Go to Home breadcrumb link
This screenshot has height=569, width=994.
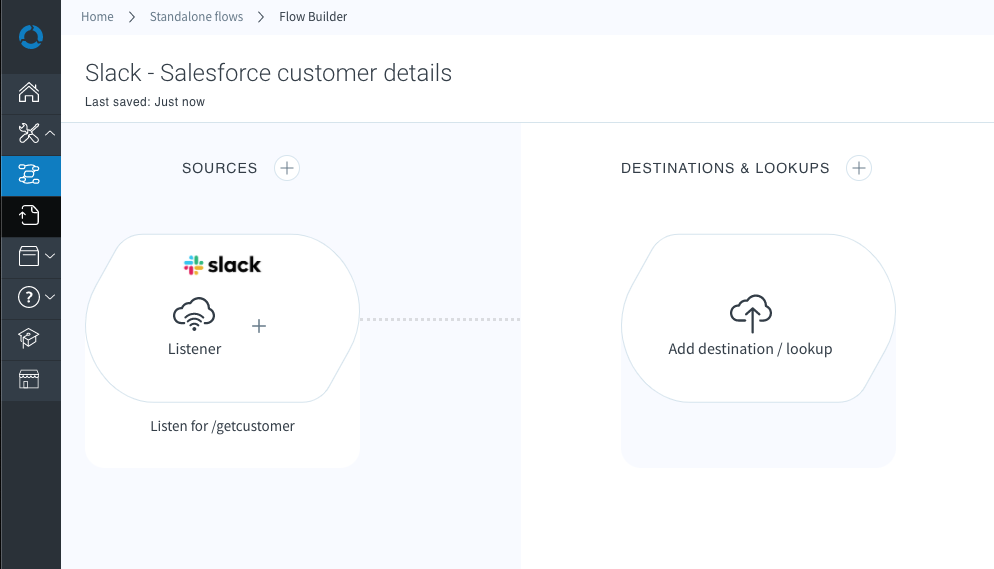coord(97,16)
